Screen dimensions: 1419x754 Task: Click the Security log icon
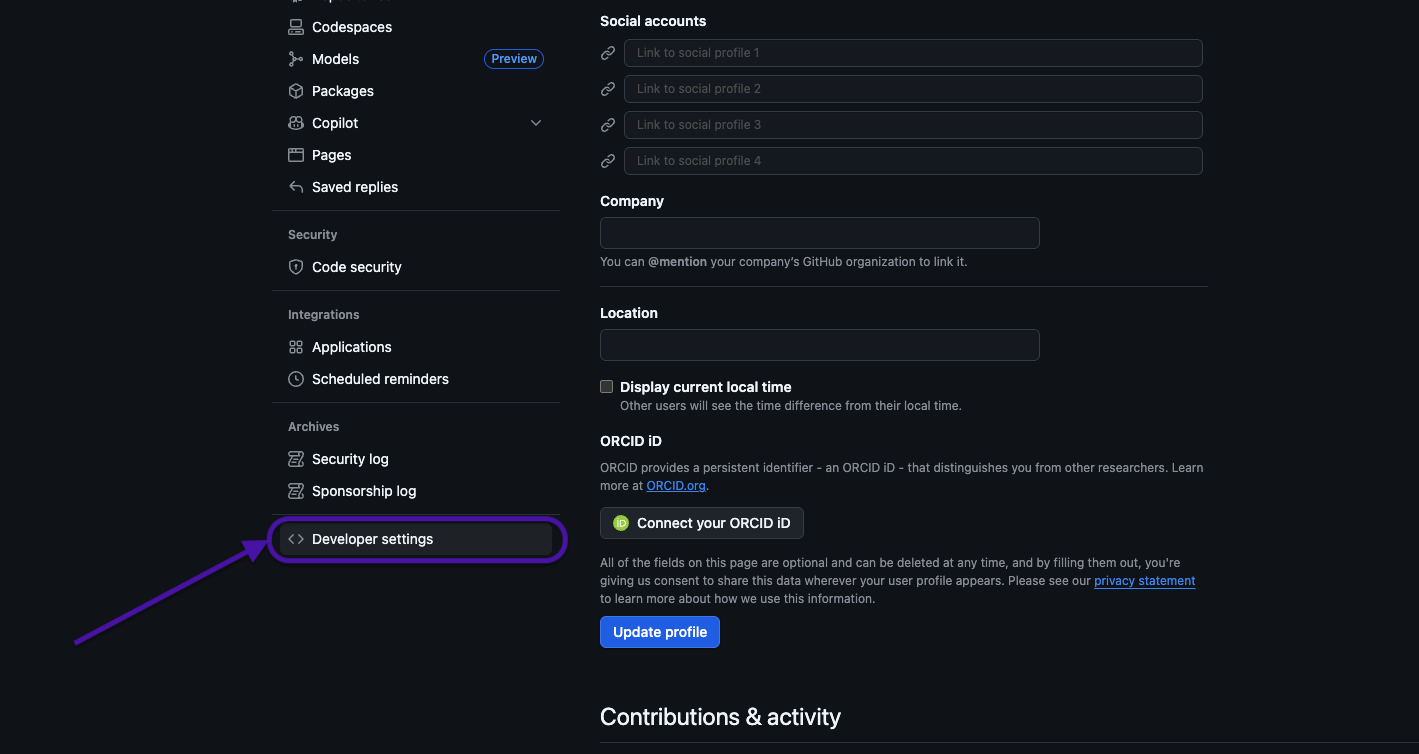point(296,459)
